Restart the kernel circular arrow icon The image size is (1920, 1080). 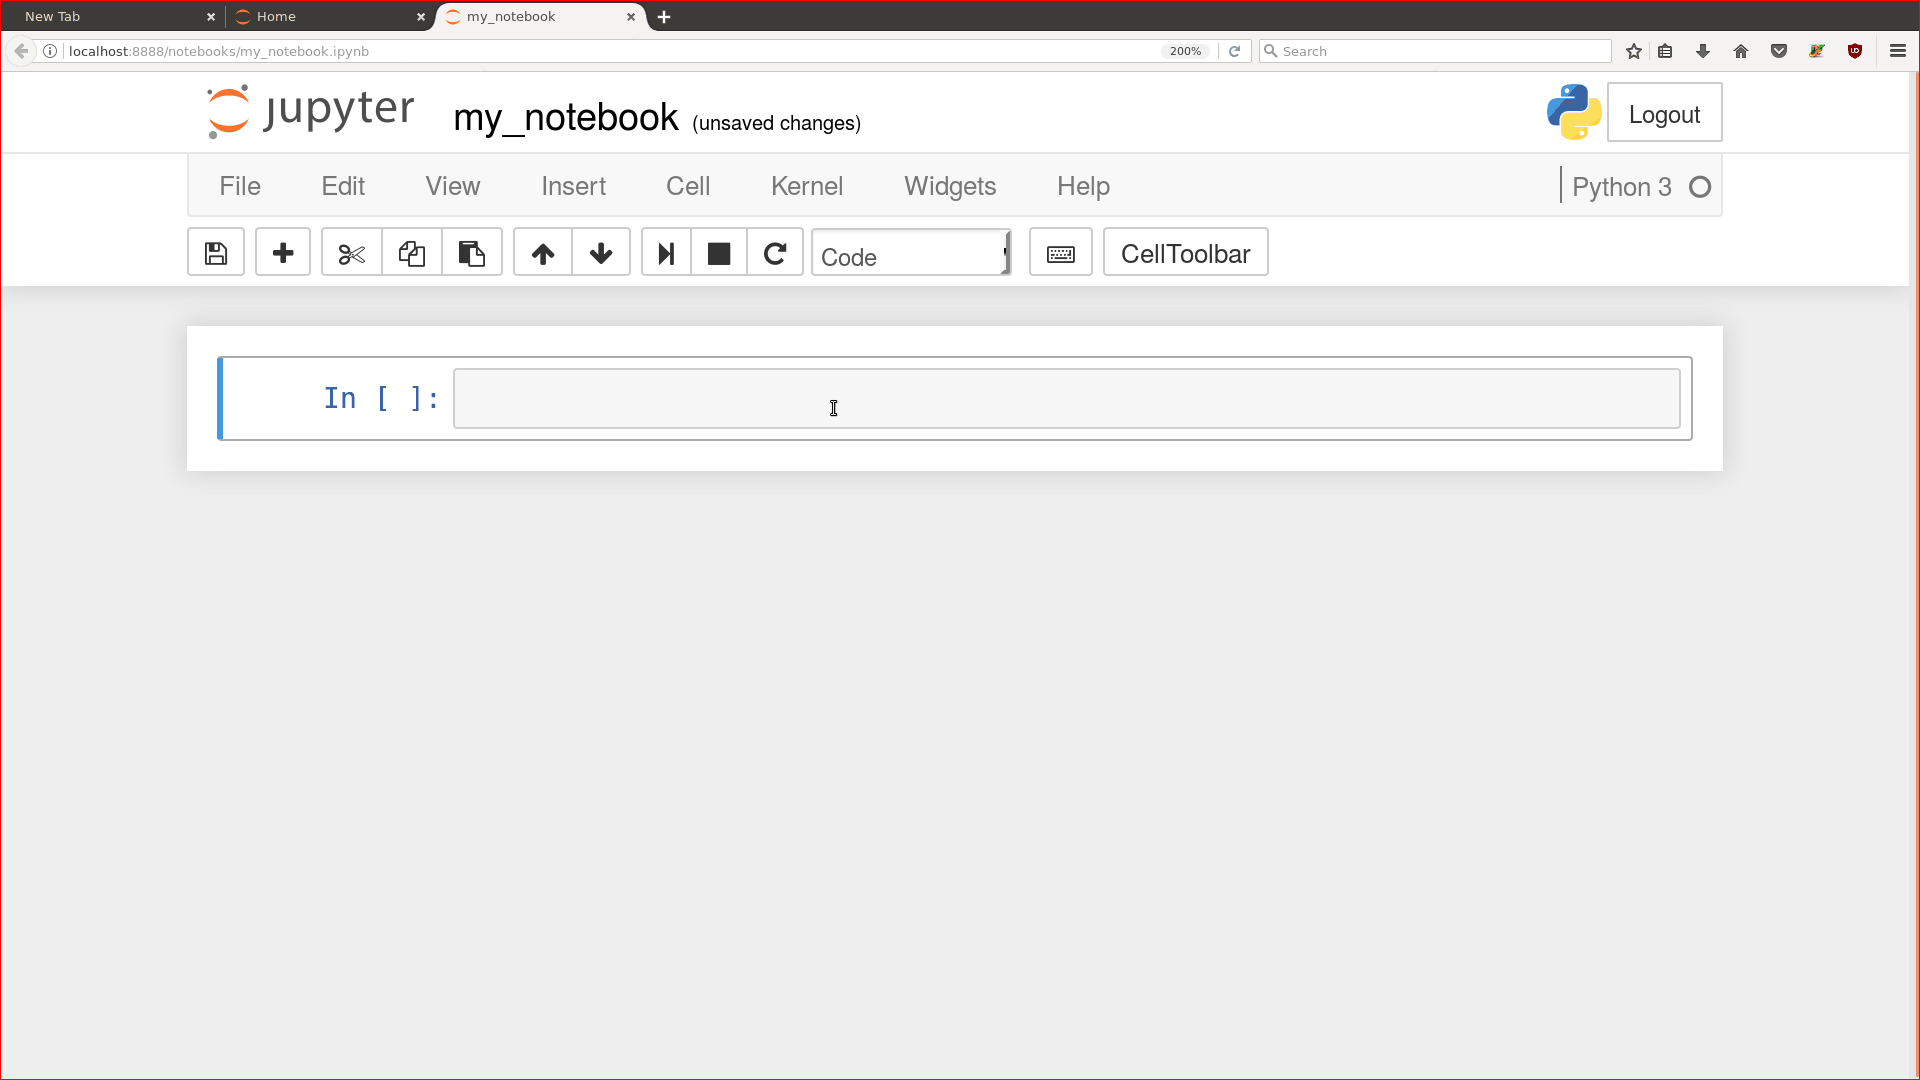775,253
